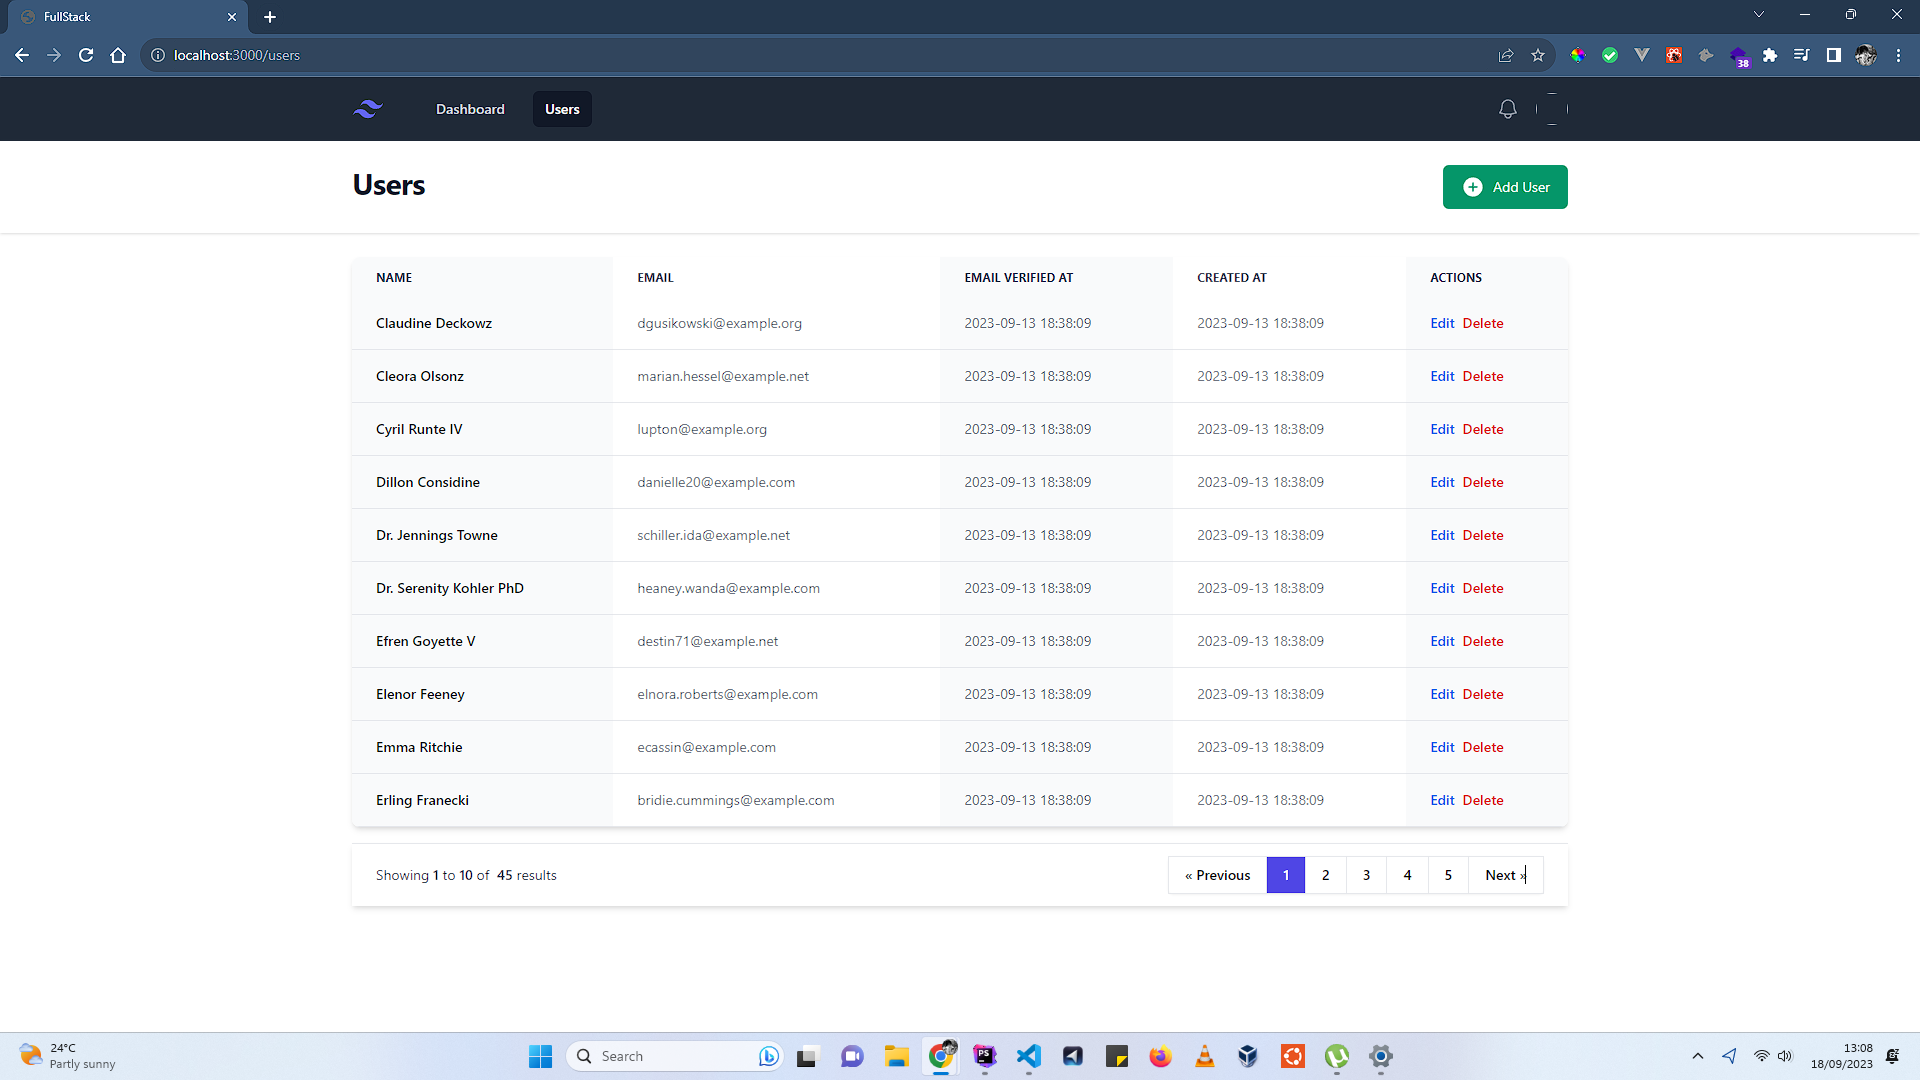
Task: Click the notification bell icon
Action: click(x=1508, y=109)
